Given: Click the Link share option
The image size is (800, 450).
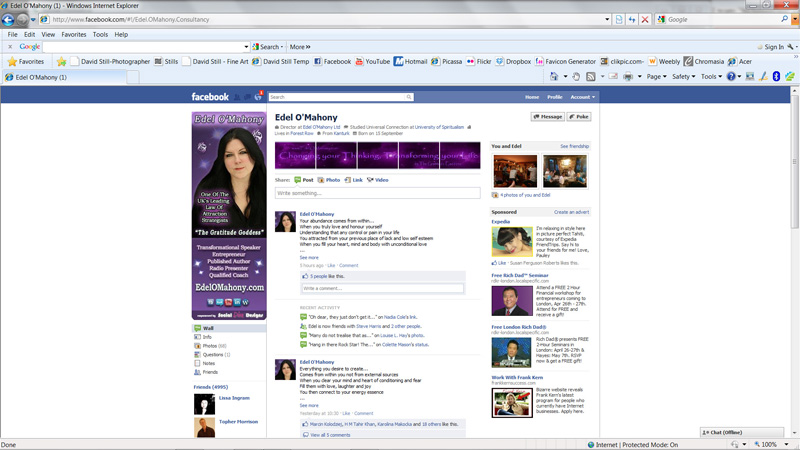Looking at the screenshot, I should tap(353, 180).
